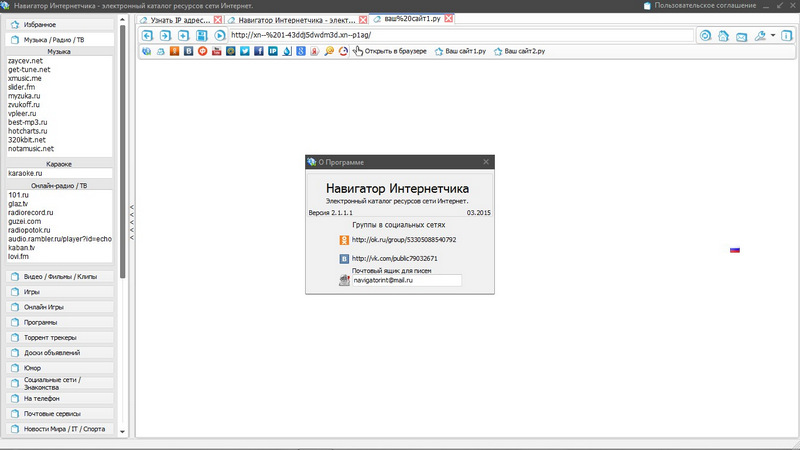This screenshot has height=450, width=800.
Task: Click the globe icon in the bookmarks bar
Action: [x=146, y=51]
